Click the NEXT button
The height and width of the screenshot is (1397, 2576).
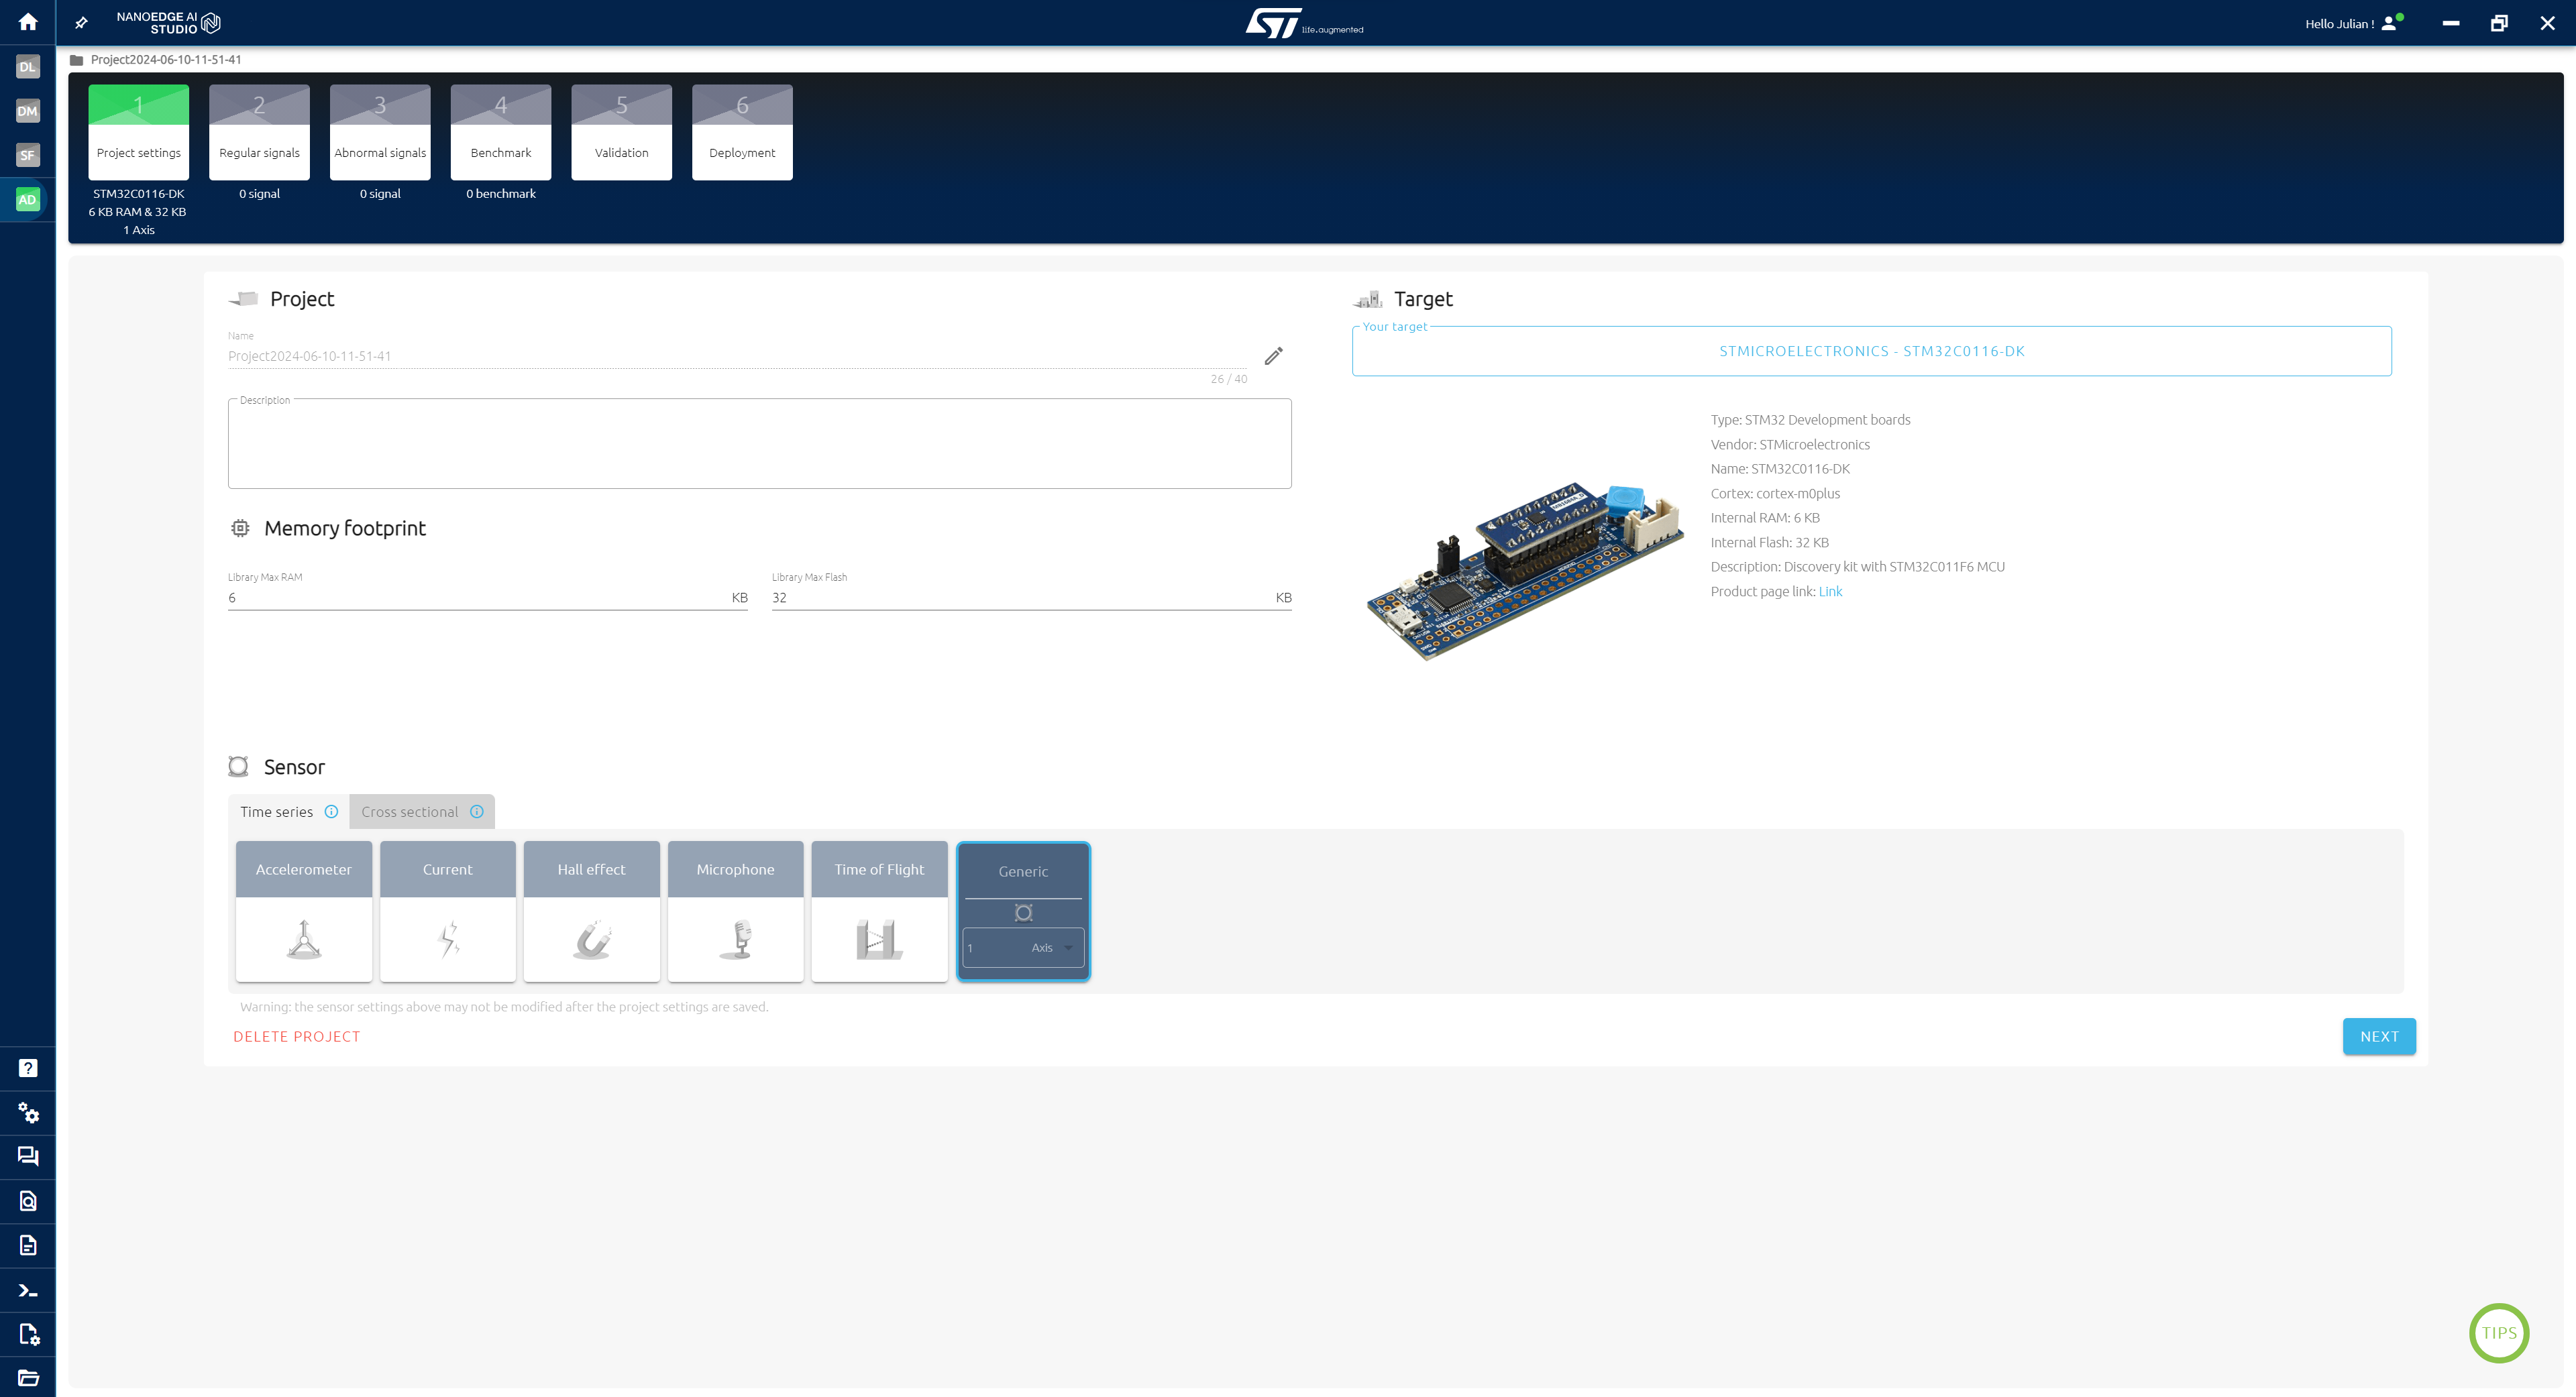click(x=2379, y=1036)
